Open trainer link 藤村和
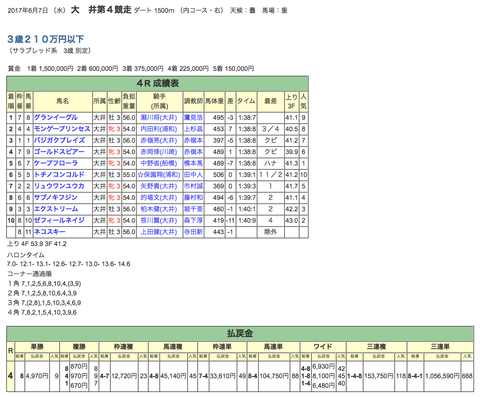 coord(193,198)
